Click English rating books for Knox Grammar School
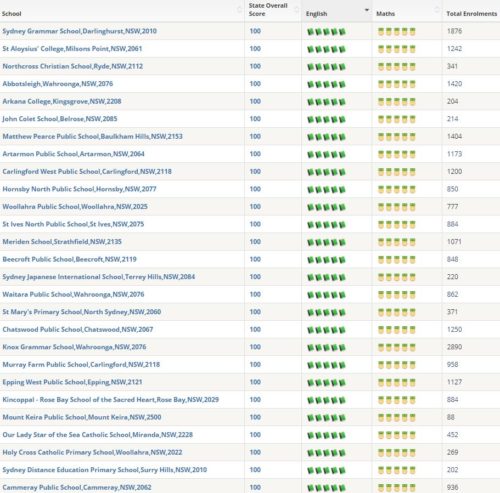This screenshot has height=493, width=500. [326, 347]
